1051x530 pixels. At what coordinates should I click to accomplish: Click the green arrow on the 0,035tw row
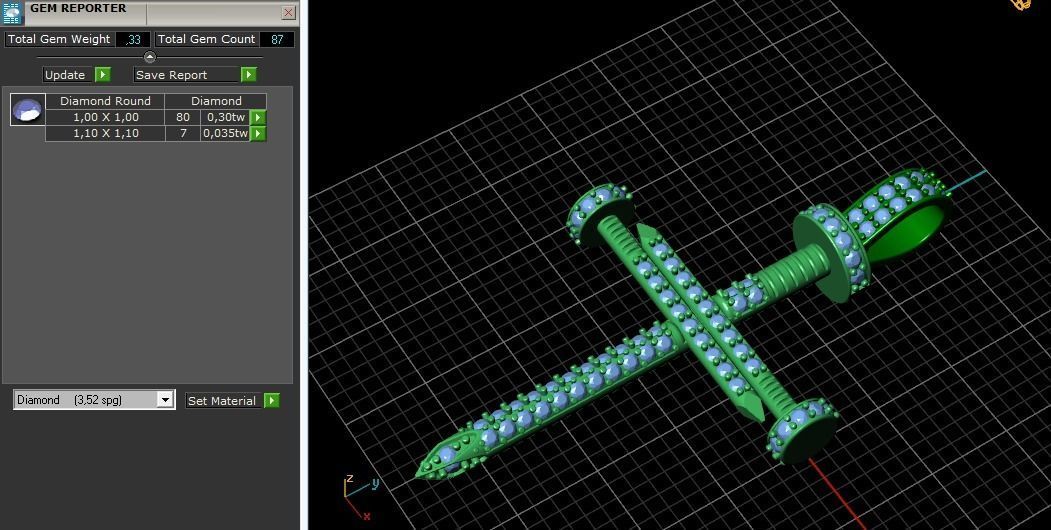pos(257,133)
